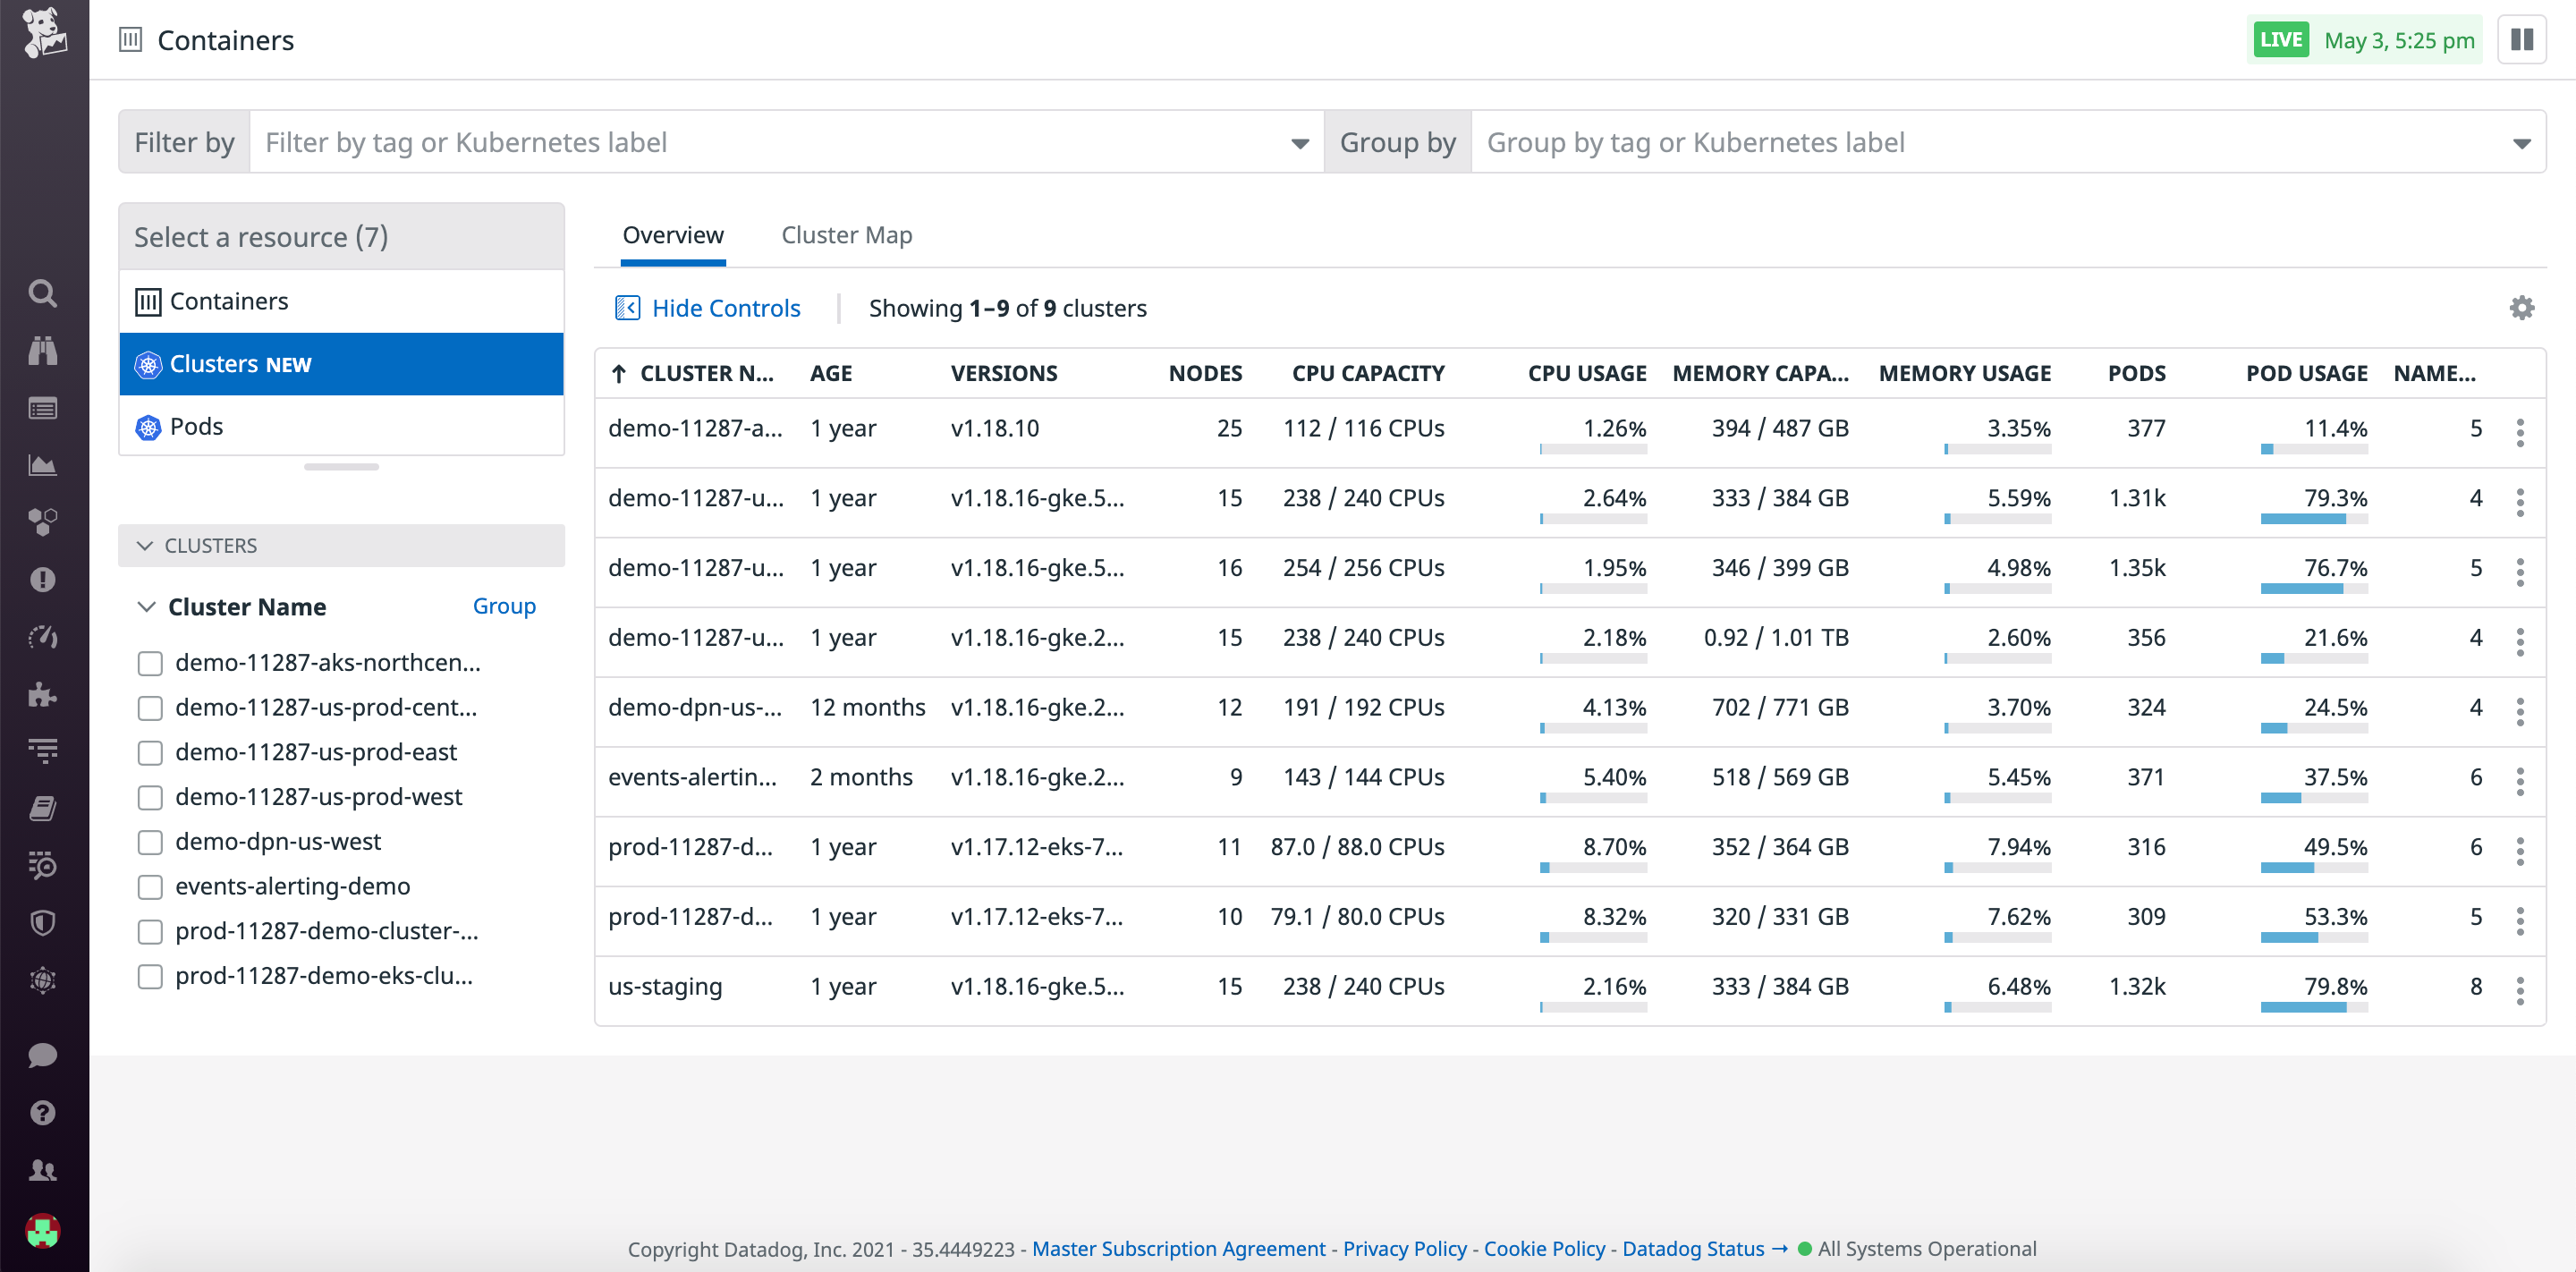Check the demo-dpn-us-west checkbox
Screen dimensions: 2576x1272
pyautogui.click(x=150, y=842)
